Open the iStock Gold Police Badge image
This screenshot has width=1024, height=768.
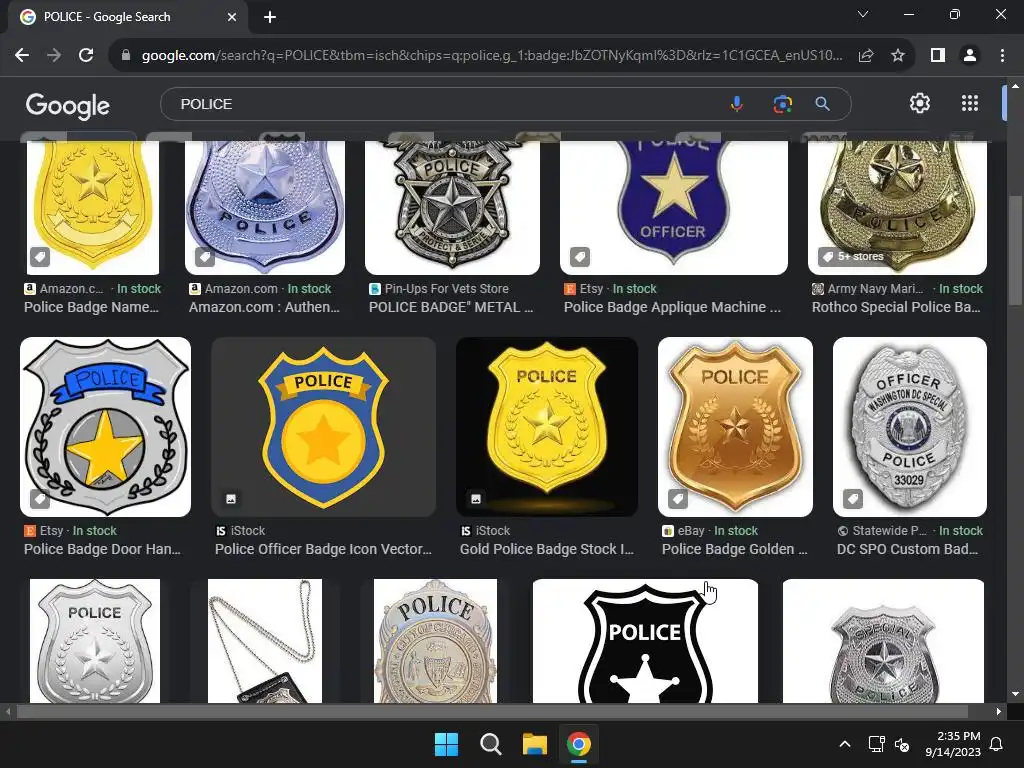547,427
